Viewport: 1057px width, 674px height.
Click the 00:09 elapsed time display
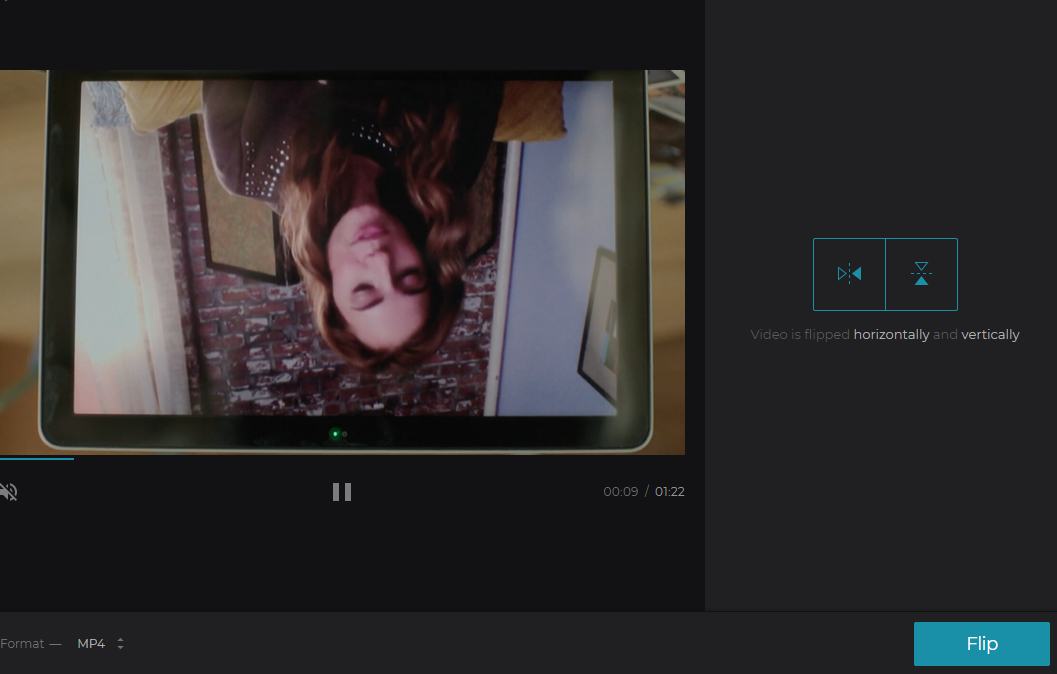pyautogui.click(x=619, y=491)
